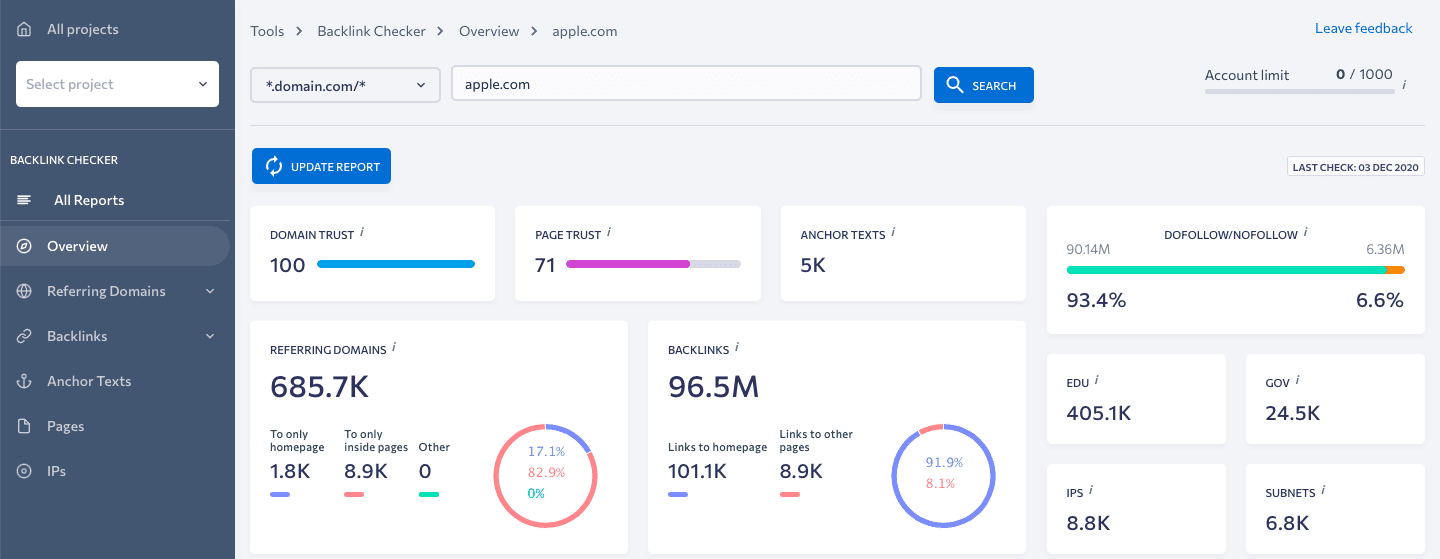Viewport: 1440px width, 559px height.
Task: Click the Subnets info icon
Action: 1323,490
